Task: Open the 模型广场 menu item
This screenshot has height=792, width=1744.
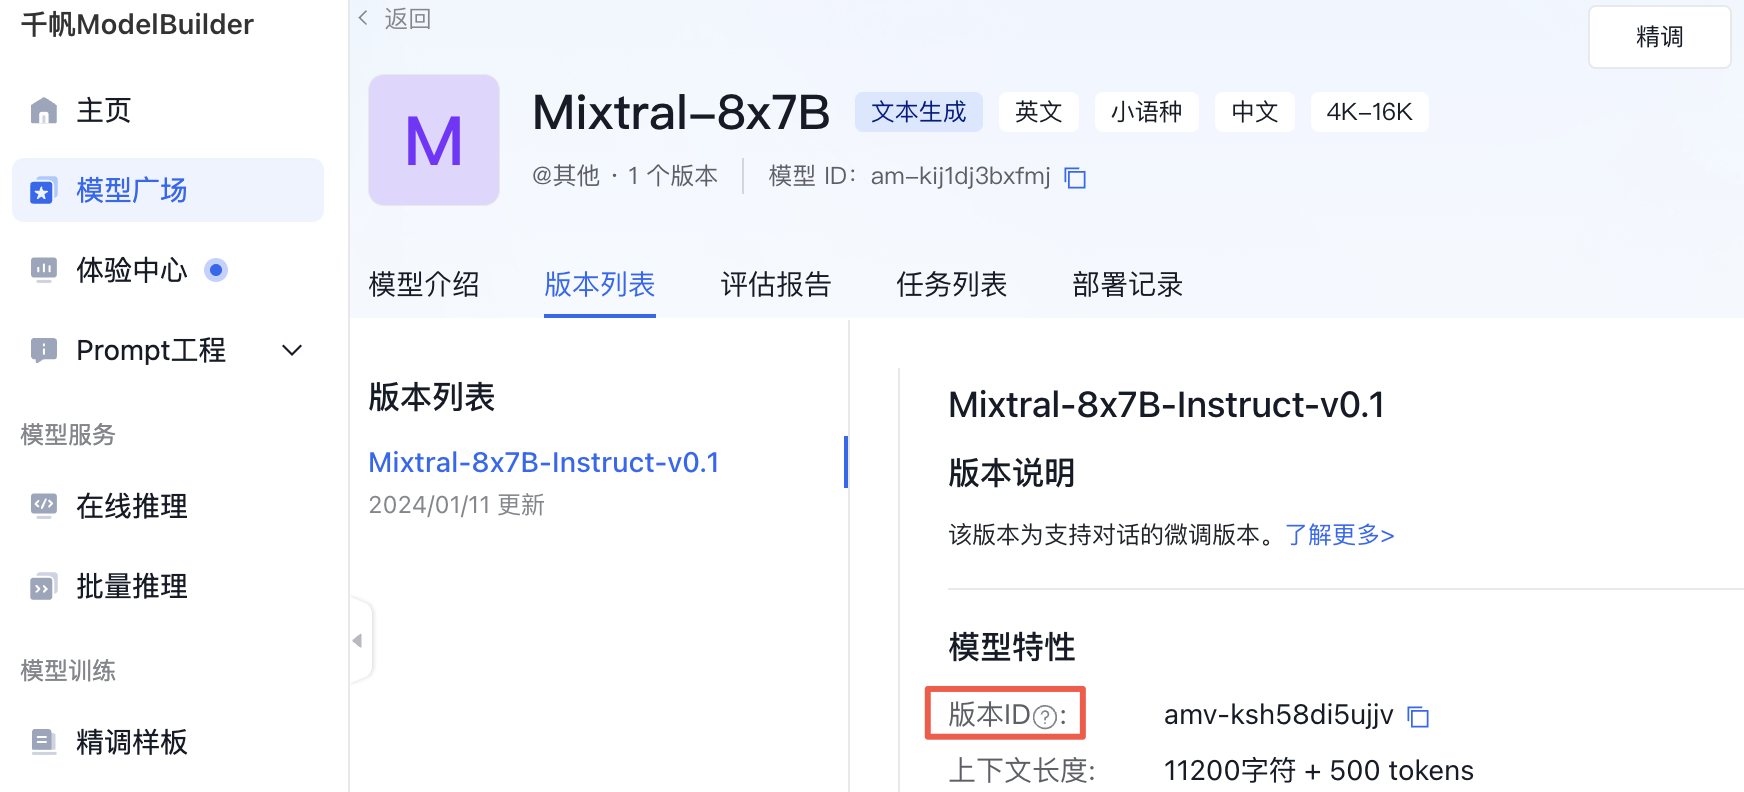Action: click(x=168, y=190)
